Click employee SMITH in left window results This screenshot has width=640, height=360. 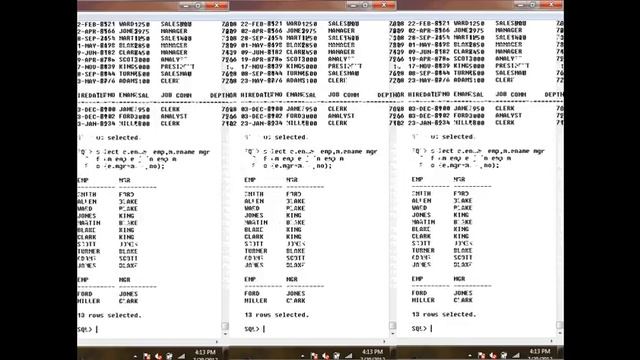coord(87,195)
